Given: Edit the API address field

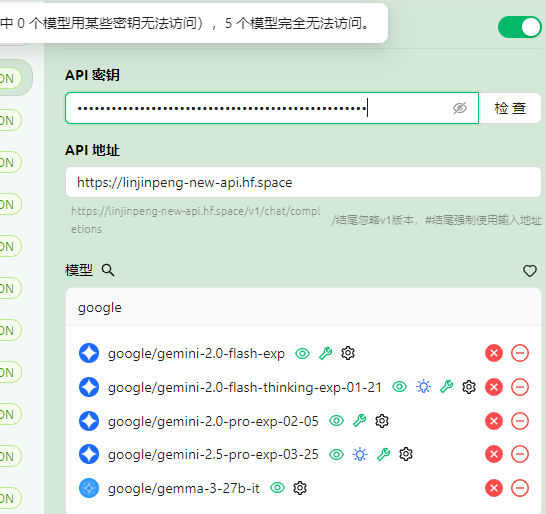Looking at the screenshot, I should pyautogui.click(x=303, y=182).
